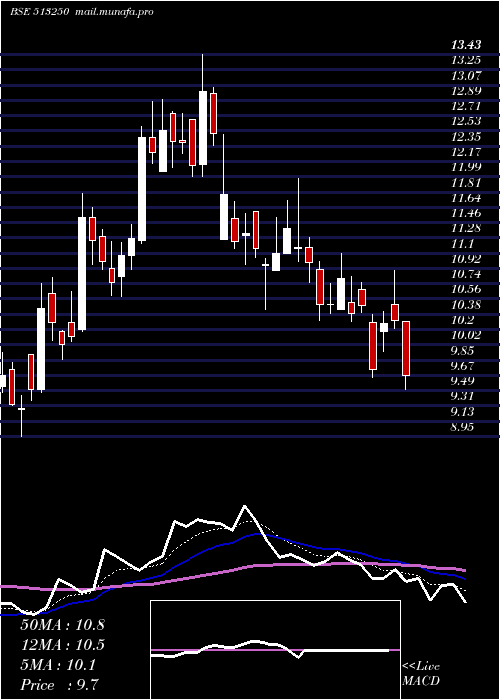Click the 50MA : 10.8 readout
500x700 pixels.
tap(62, 625)
